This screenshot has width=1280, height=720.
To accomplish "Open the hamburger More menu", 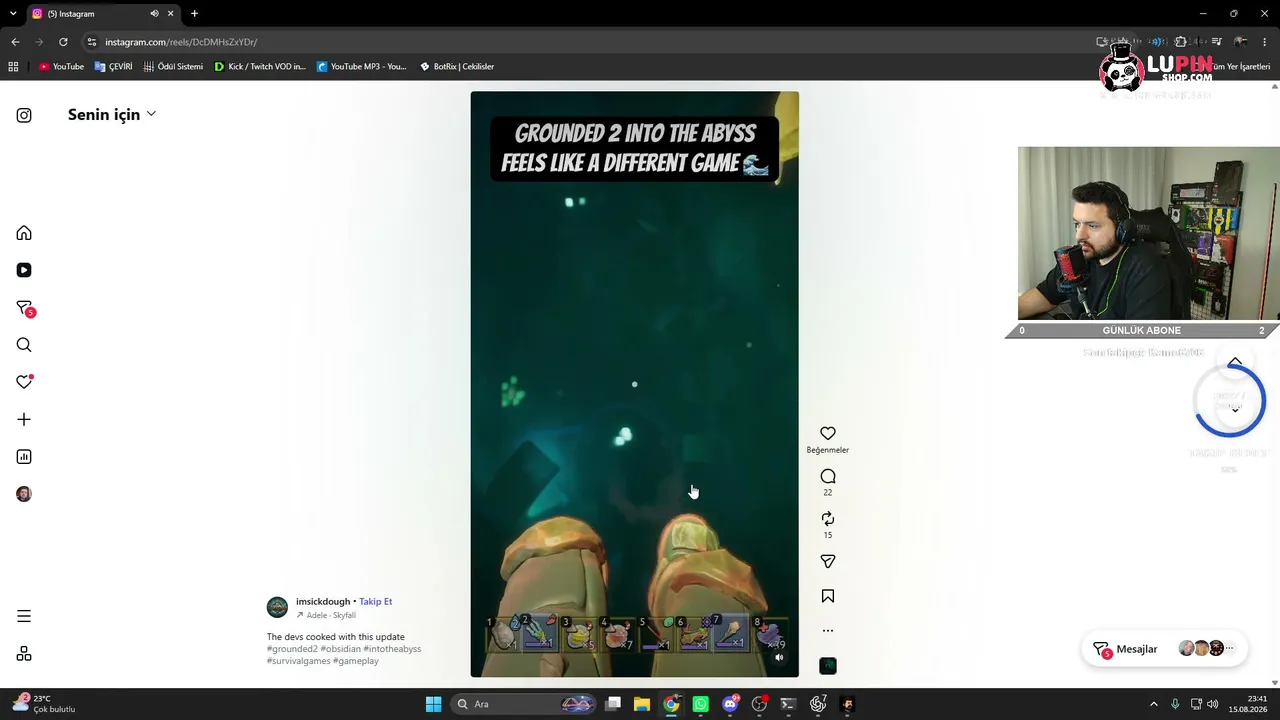I will [x=24, y=616].
